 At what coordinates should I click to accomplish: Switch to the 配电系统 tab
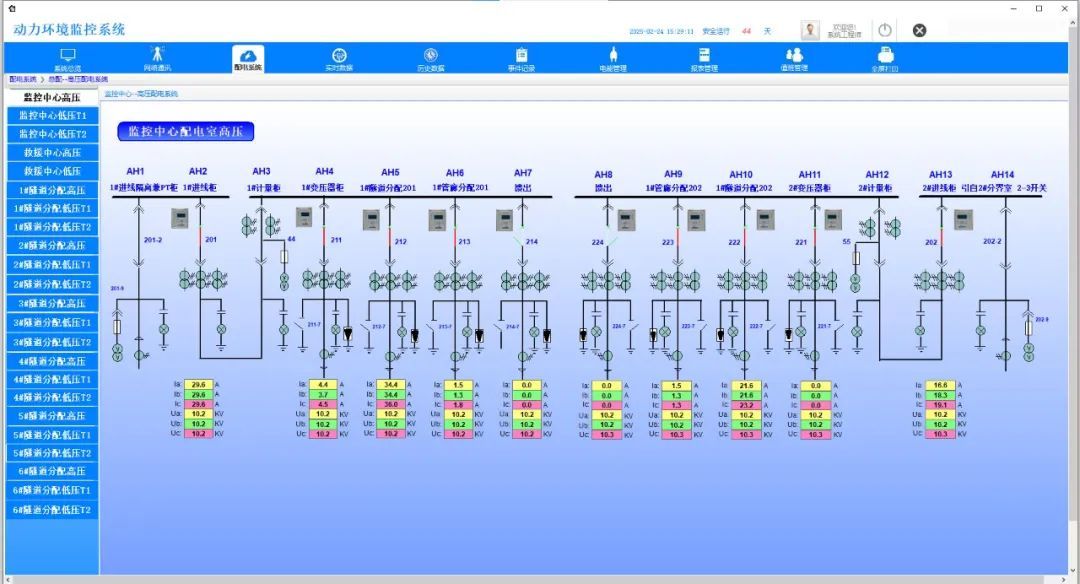(248, 58)
